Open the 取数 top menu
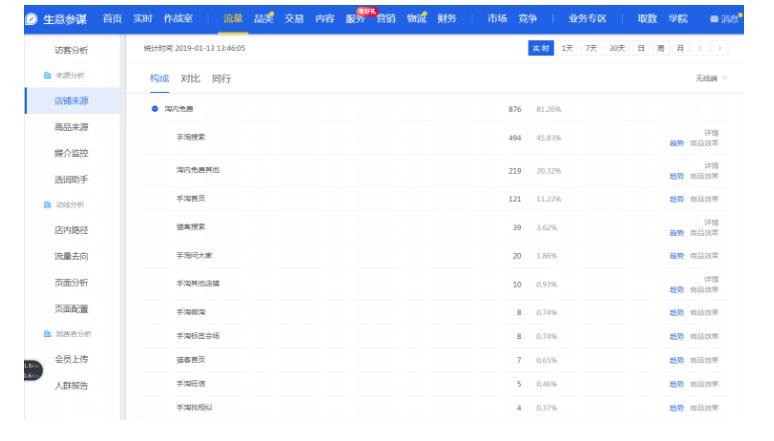 647,18
